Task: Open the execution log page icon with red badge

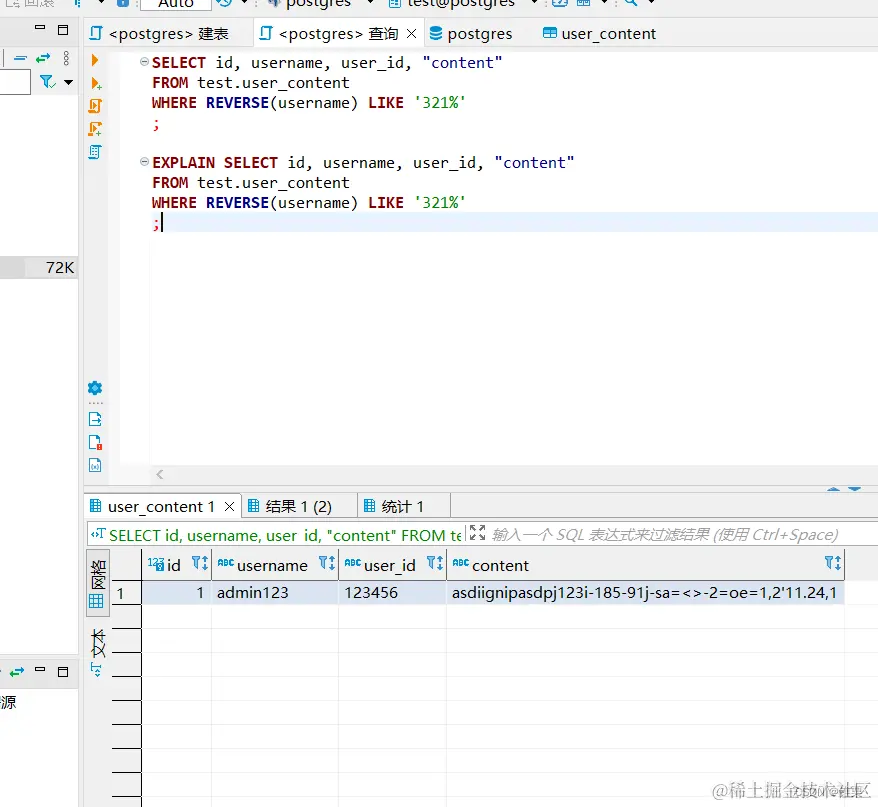Action: [x=95, y=442]
